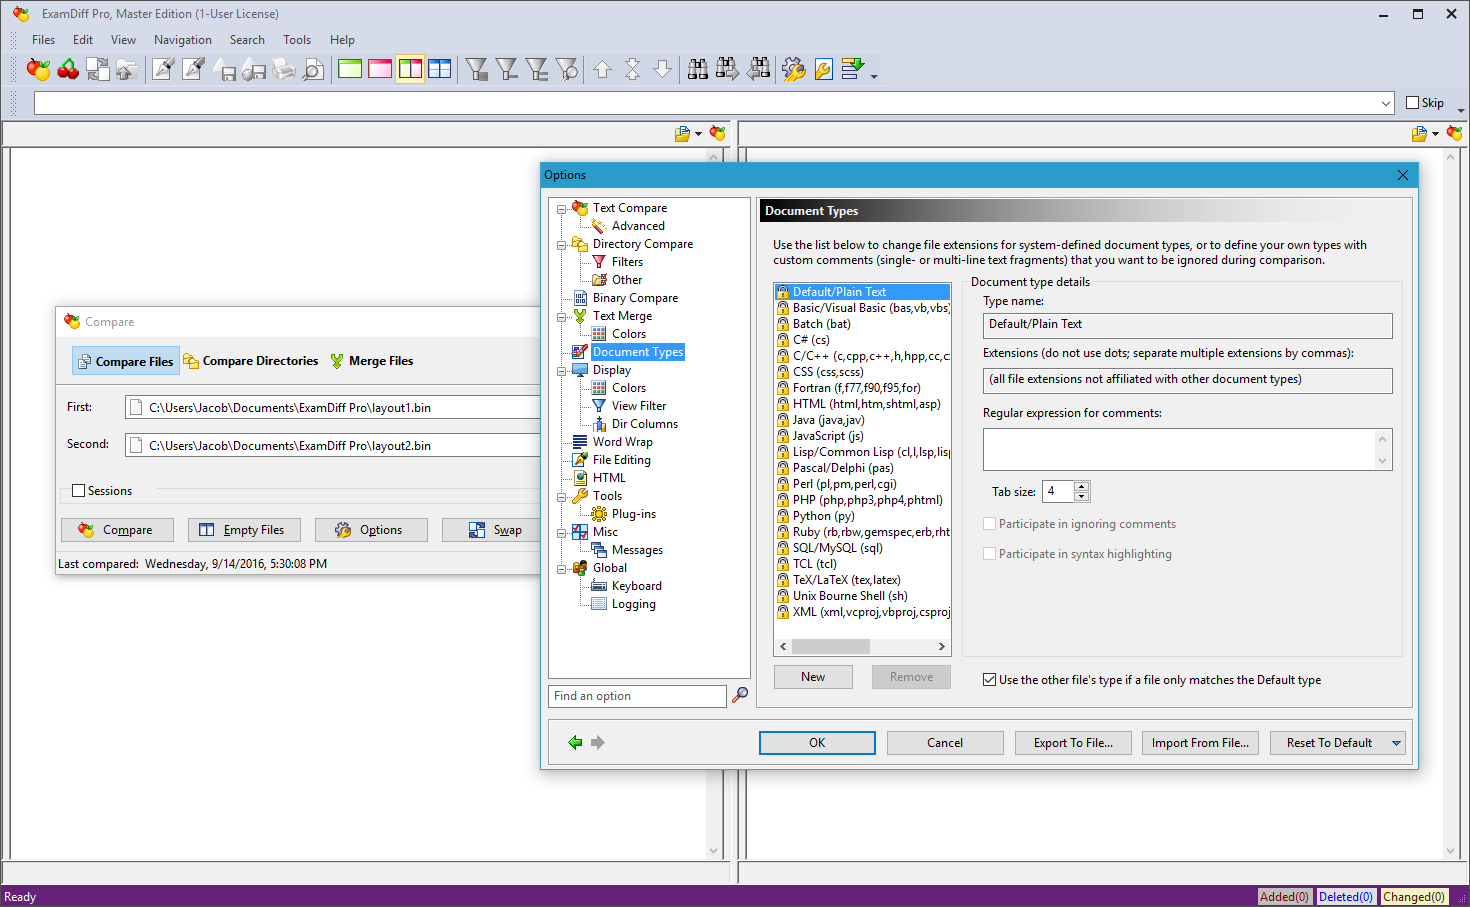Enable the Sessions checkbox in Compare dialog

click(x=78, y=491)
